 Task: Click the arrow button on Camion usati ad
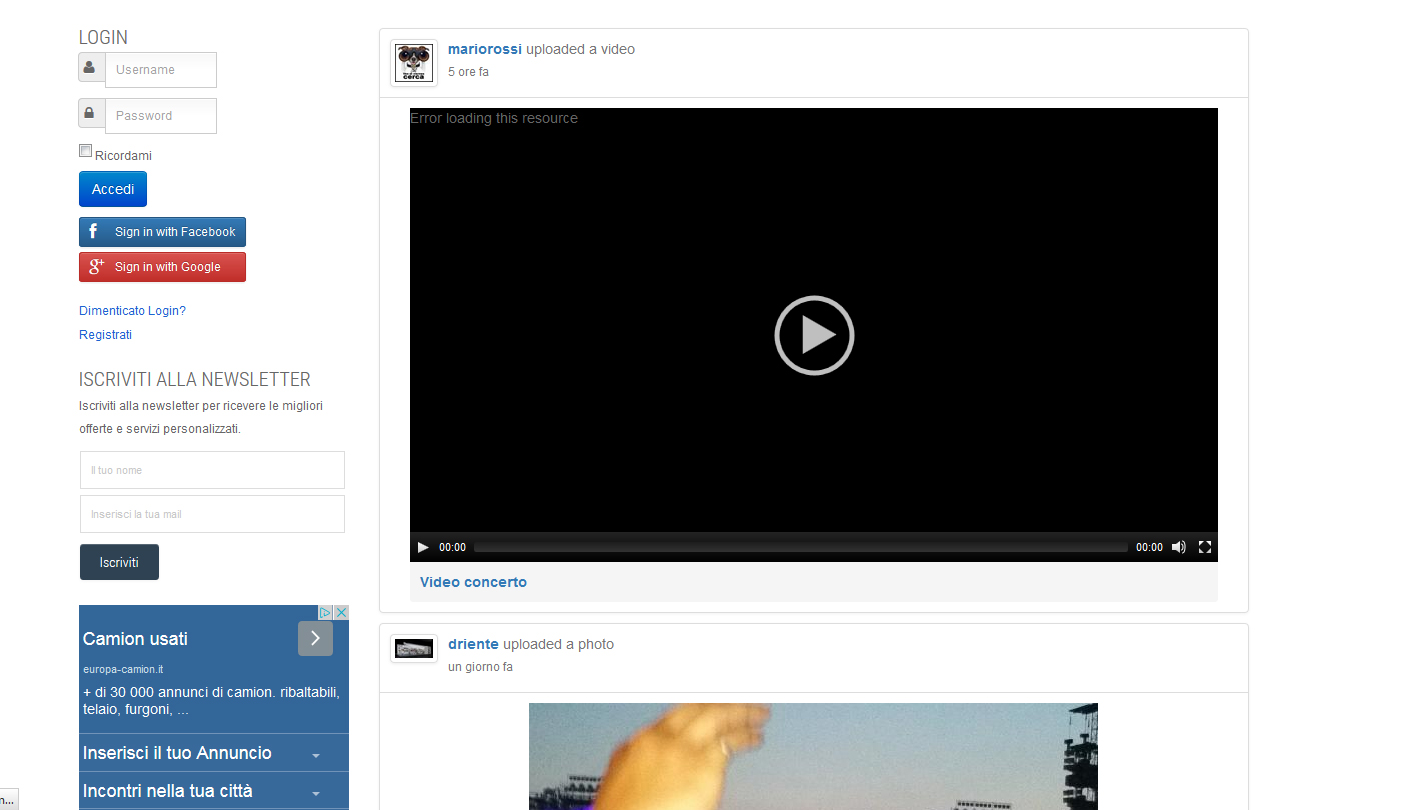click(x=315, y=638)
